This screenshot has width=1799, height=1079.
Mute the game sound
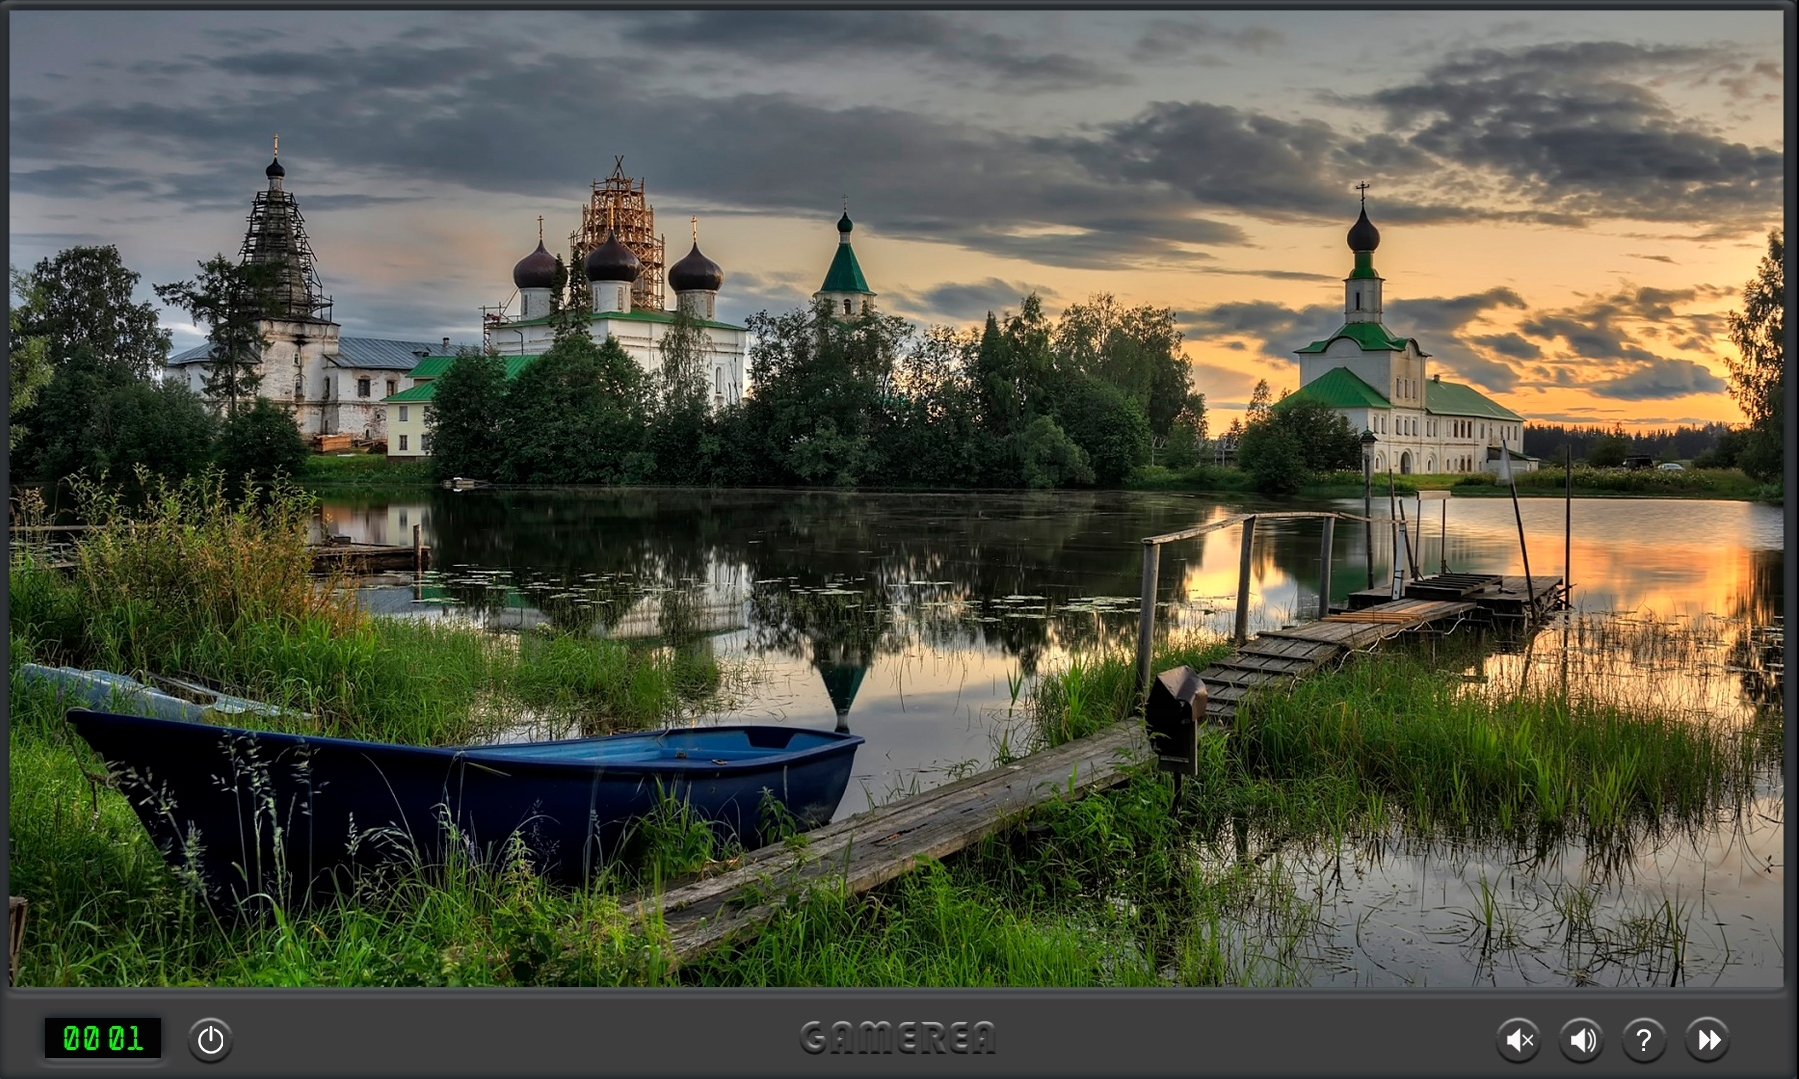pos(1518,1040)
